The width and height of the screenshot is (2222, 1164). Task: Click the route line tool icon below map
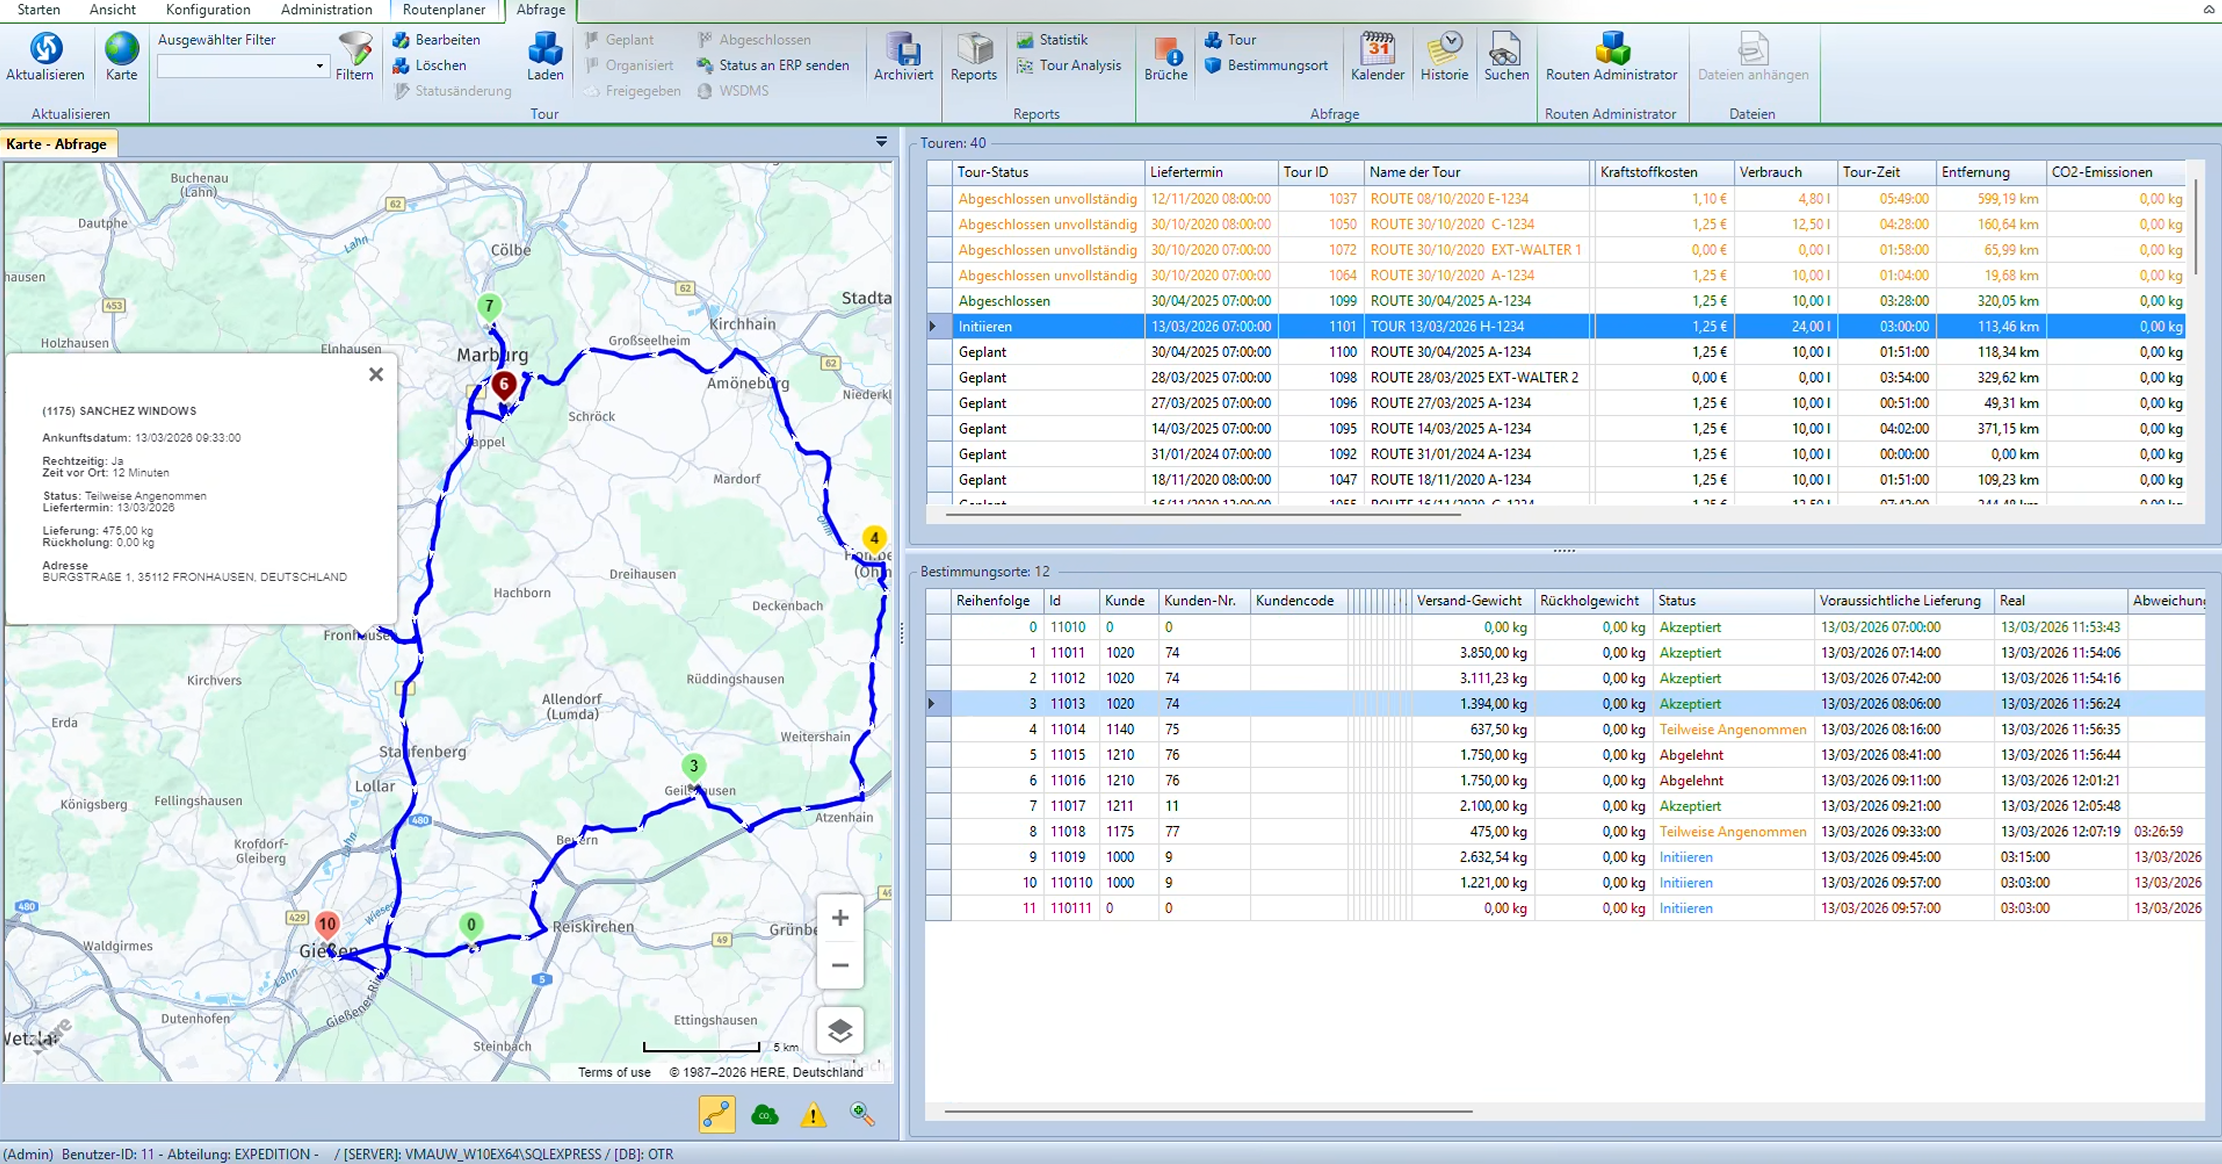pyautogui.click(x=717, y=1114)
